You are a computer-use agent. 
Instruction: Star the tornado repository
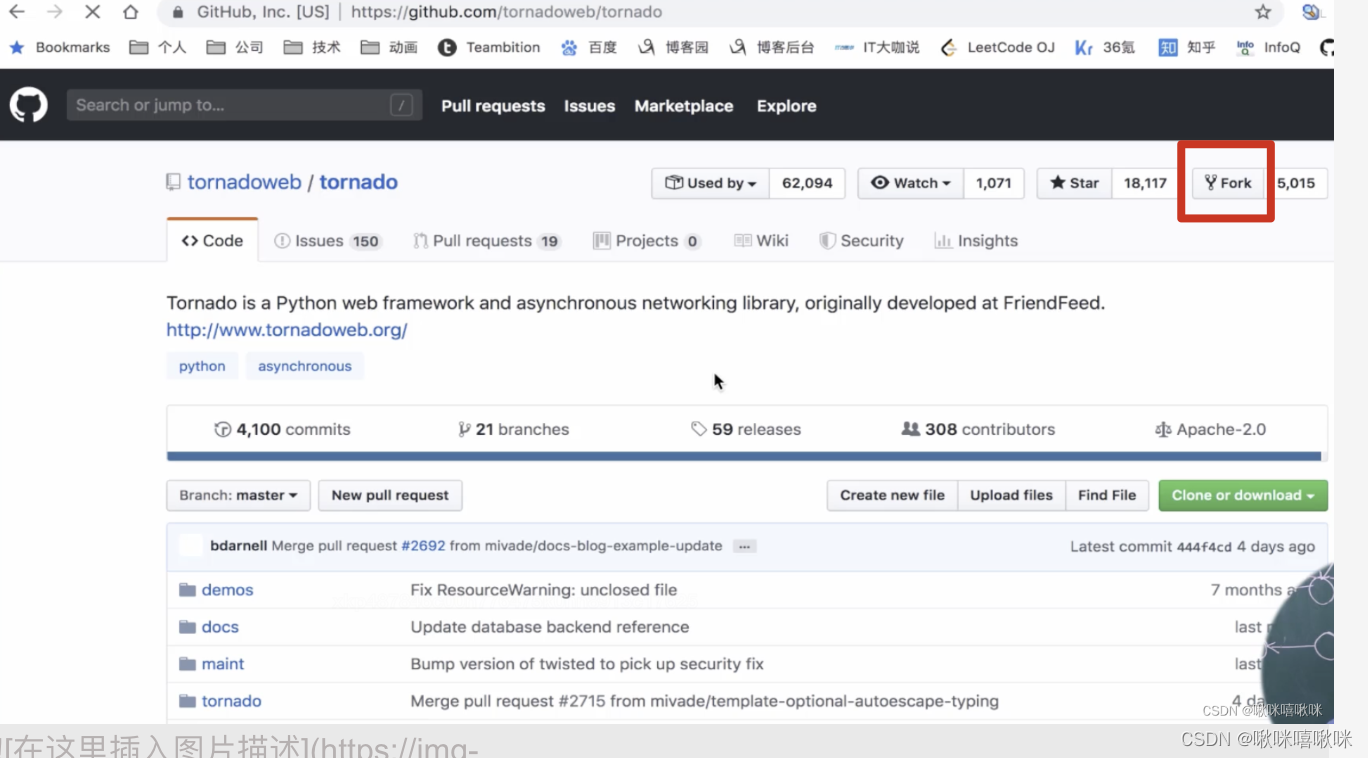pyautogui.click(x=1074, y=183)
